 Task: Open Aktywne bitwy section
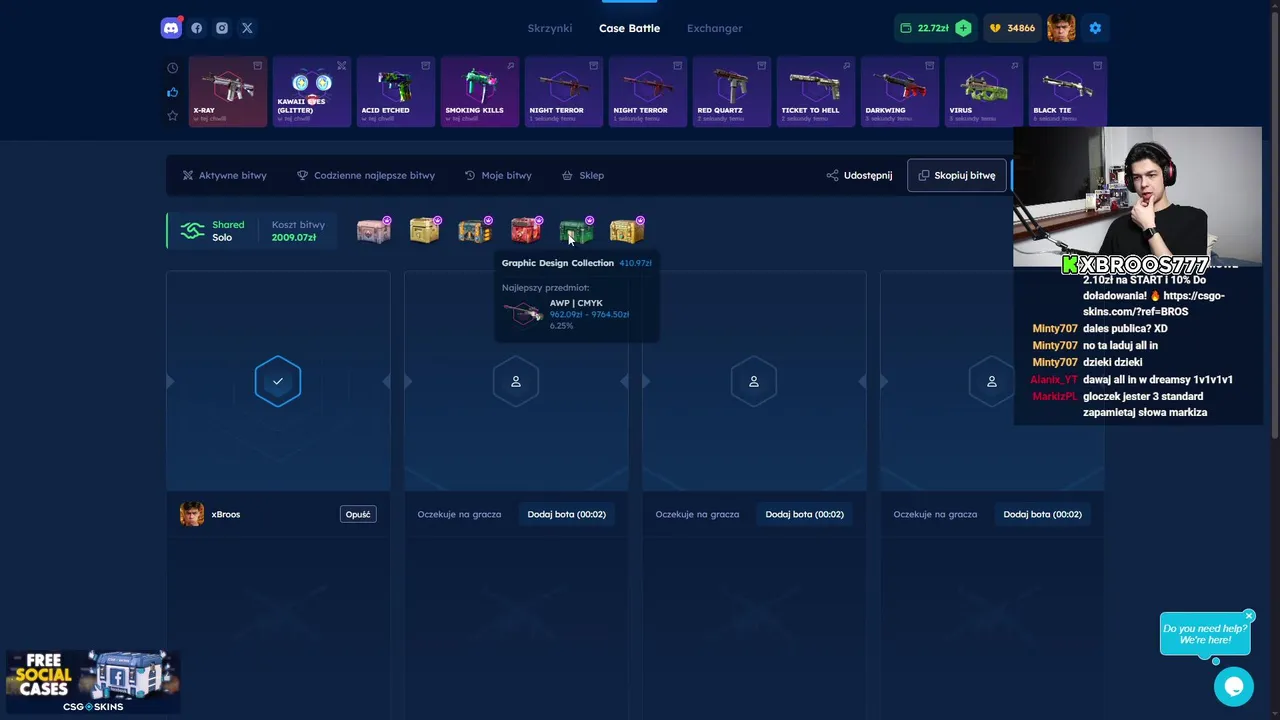point(224,175)
